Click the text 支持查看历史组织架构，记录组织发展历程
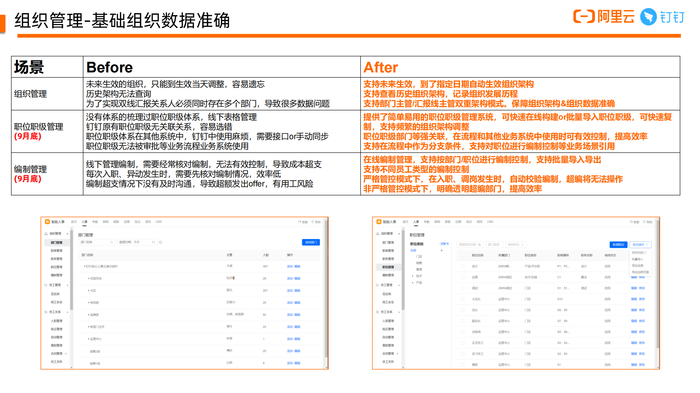Viewport: 700px width, 393px height. pos(440,94)
